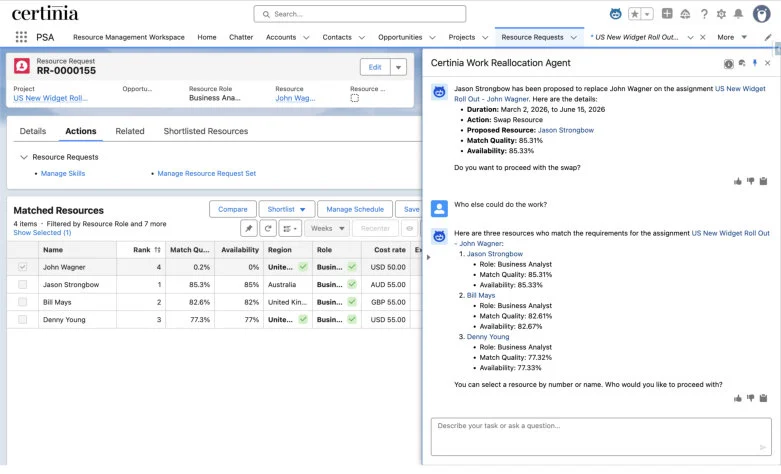The height and width of the screenshot is (474, 781).
Task: Open the Details tab
Action: pyautogui.click(x=33, y=131)
